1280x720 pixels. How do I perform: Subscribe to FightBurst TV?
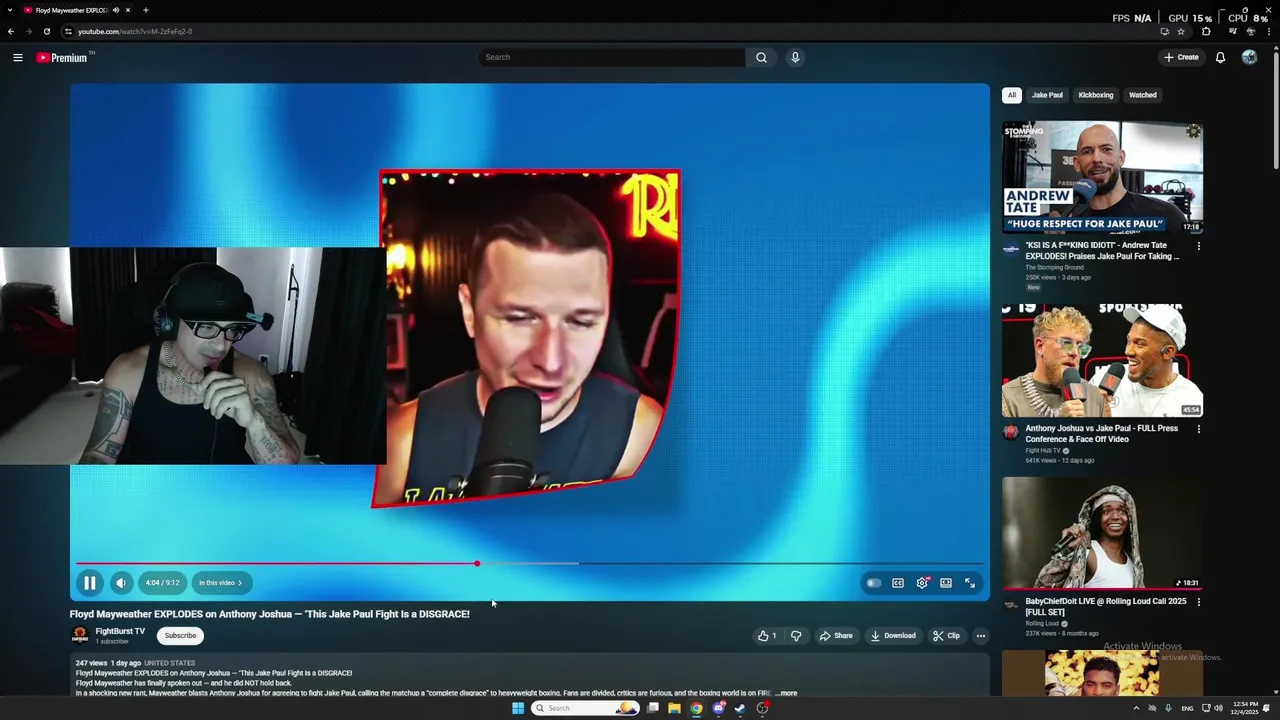(x=180, y=636)
